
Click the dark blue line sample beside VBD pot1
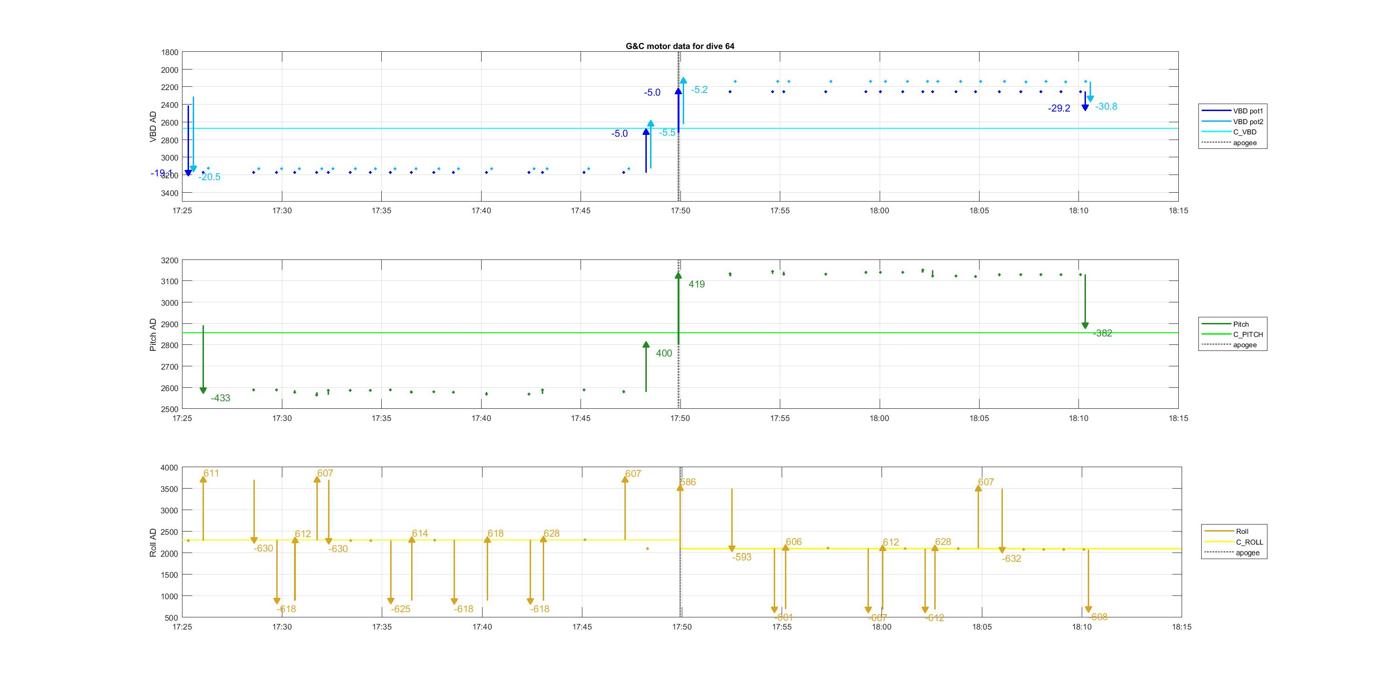[1217, 110]
